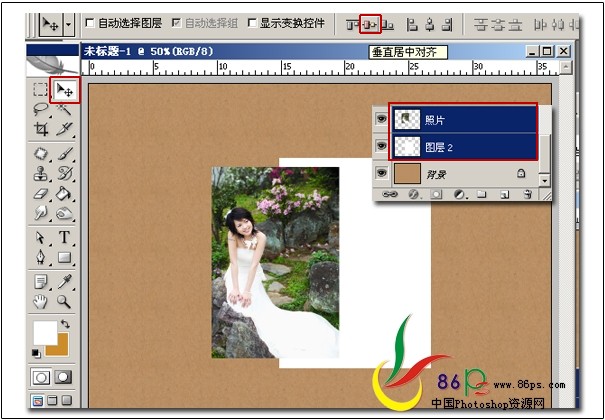Select the Crop tool
The image size is (605, 420).
tap(41, 129)
